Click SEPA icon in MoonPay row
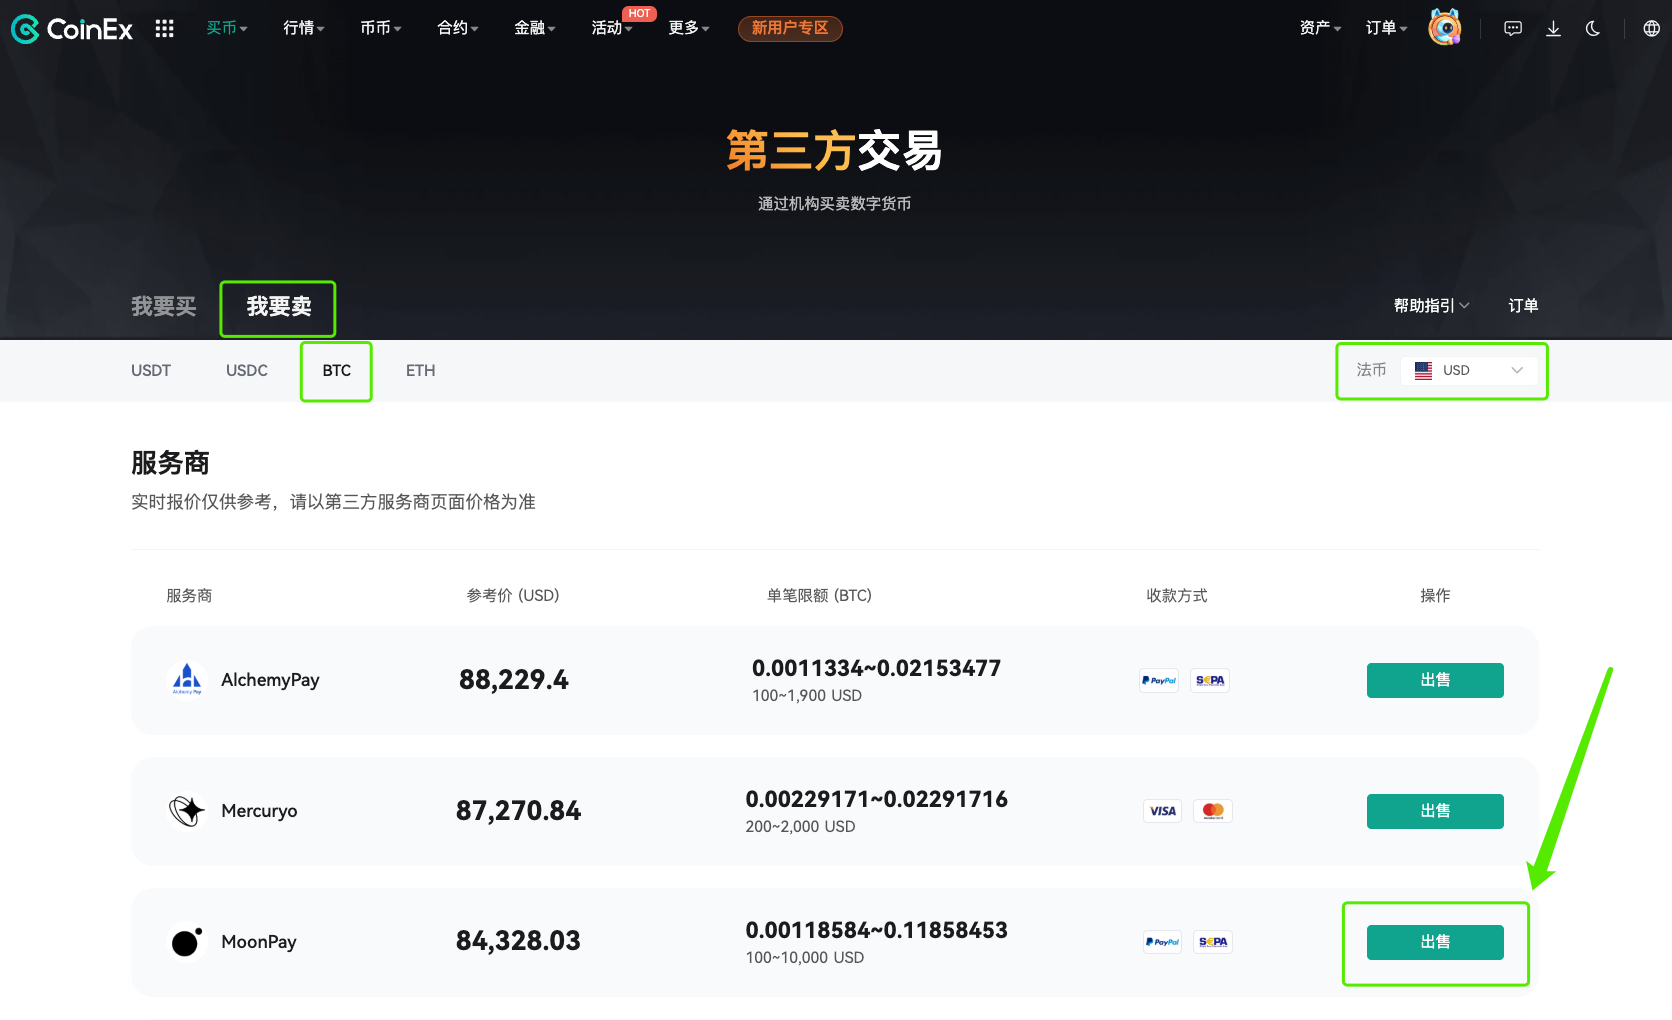This screenshot has height=1020, width=1672. pos(1213,942)
